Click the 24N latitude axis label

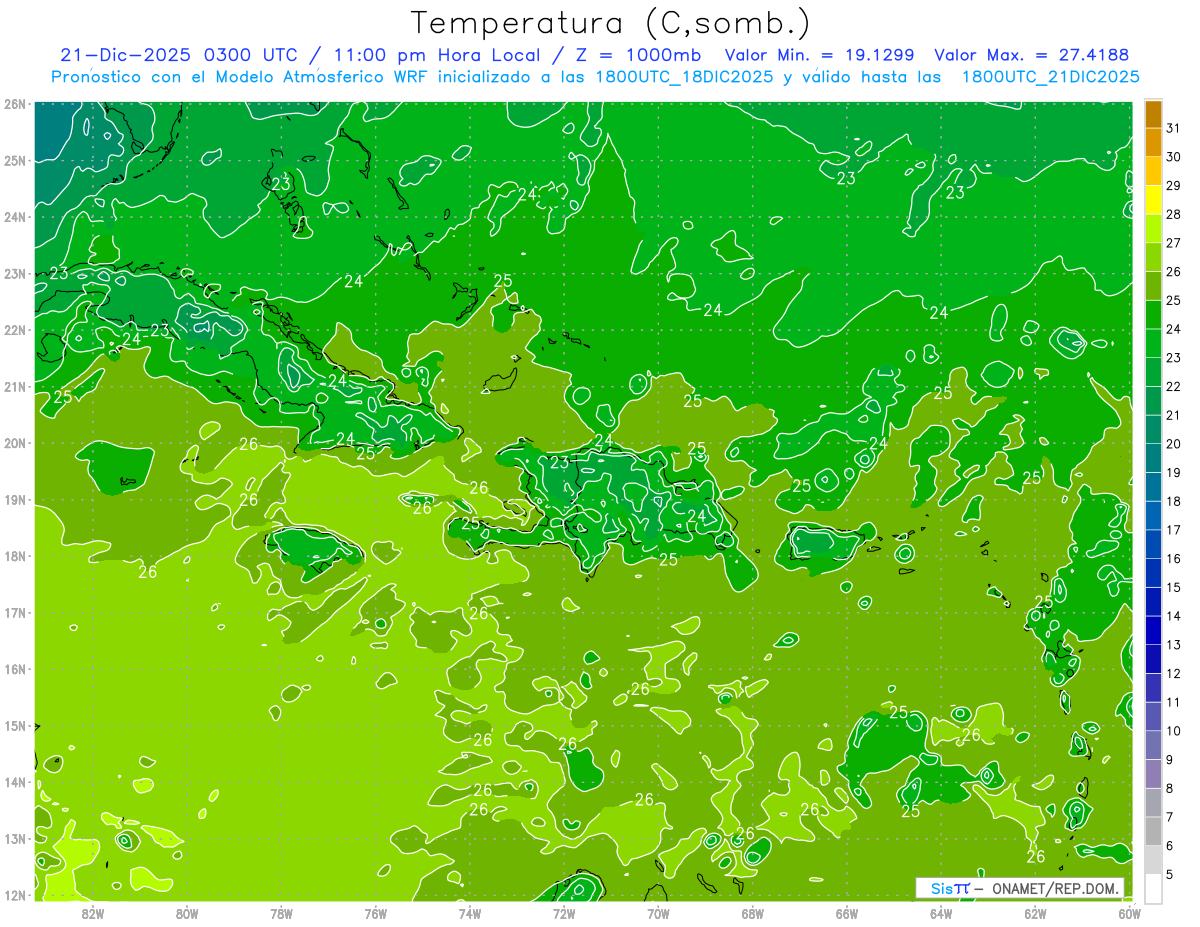tap(15, 217)
